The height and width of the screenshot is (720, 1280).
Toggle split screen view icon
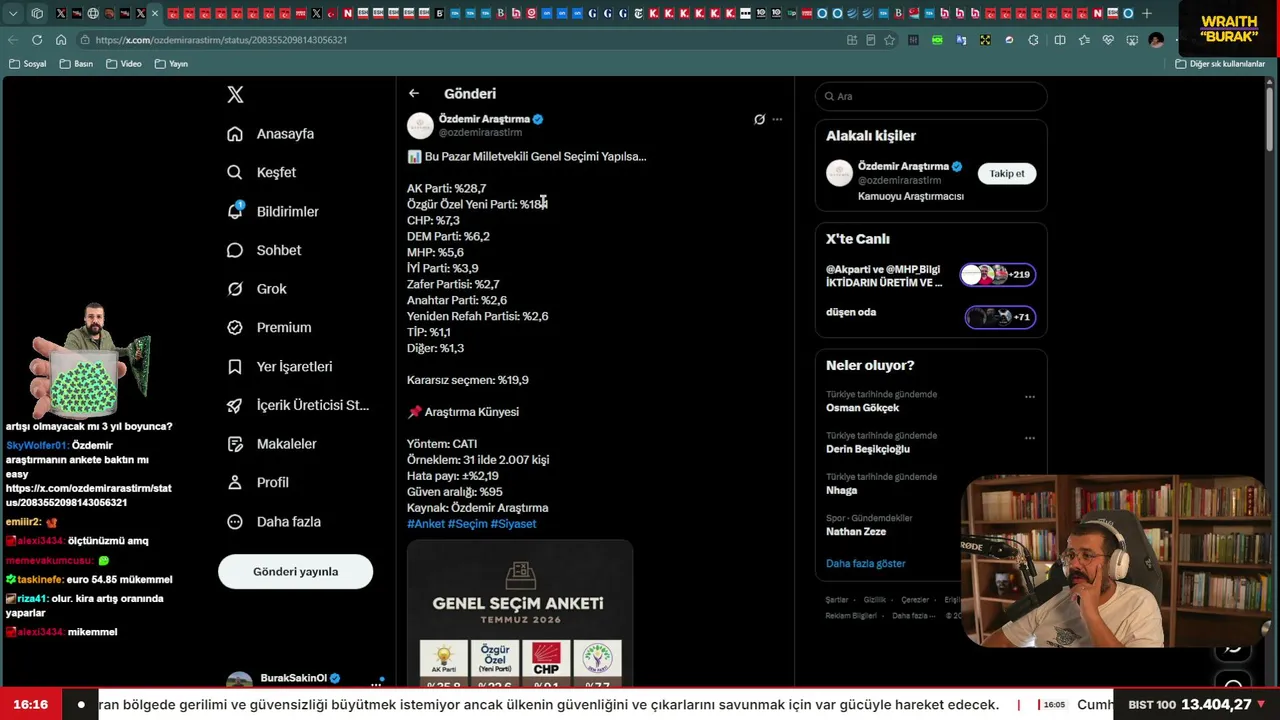[1059, 40]
